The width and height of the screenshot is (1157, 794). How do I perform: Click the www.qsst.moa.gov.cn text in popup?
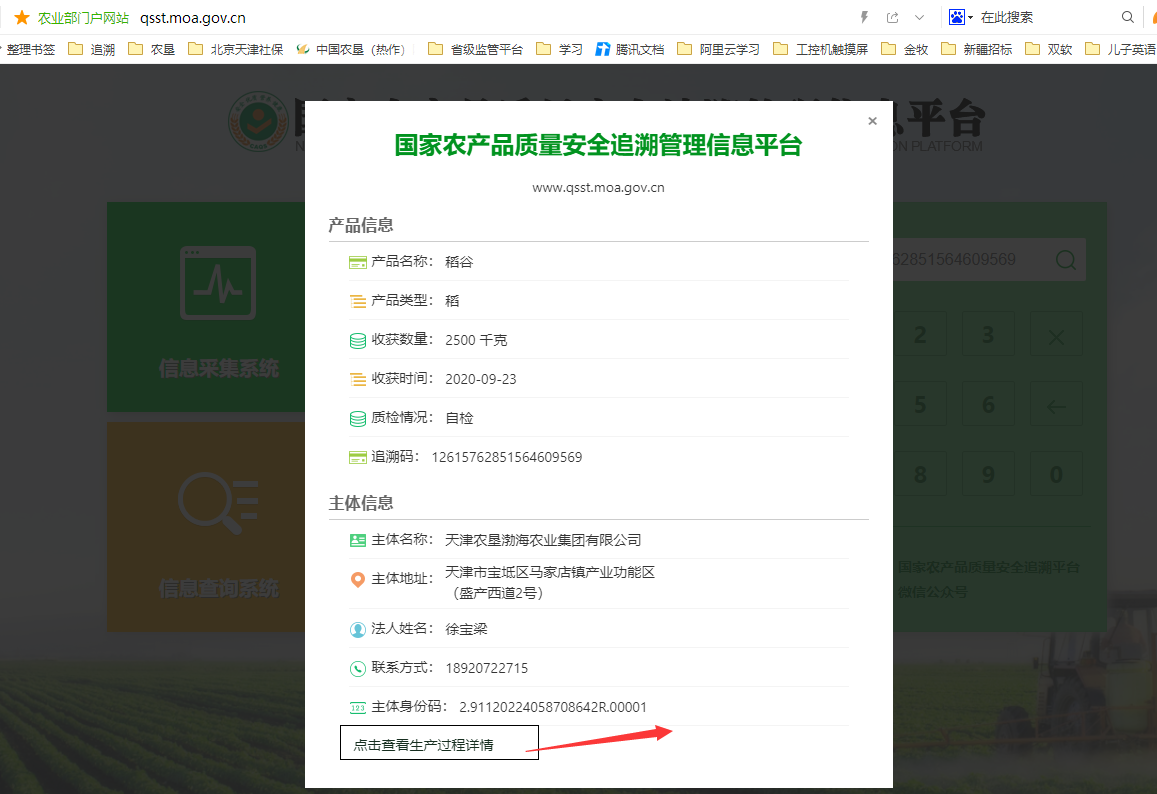598,187
